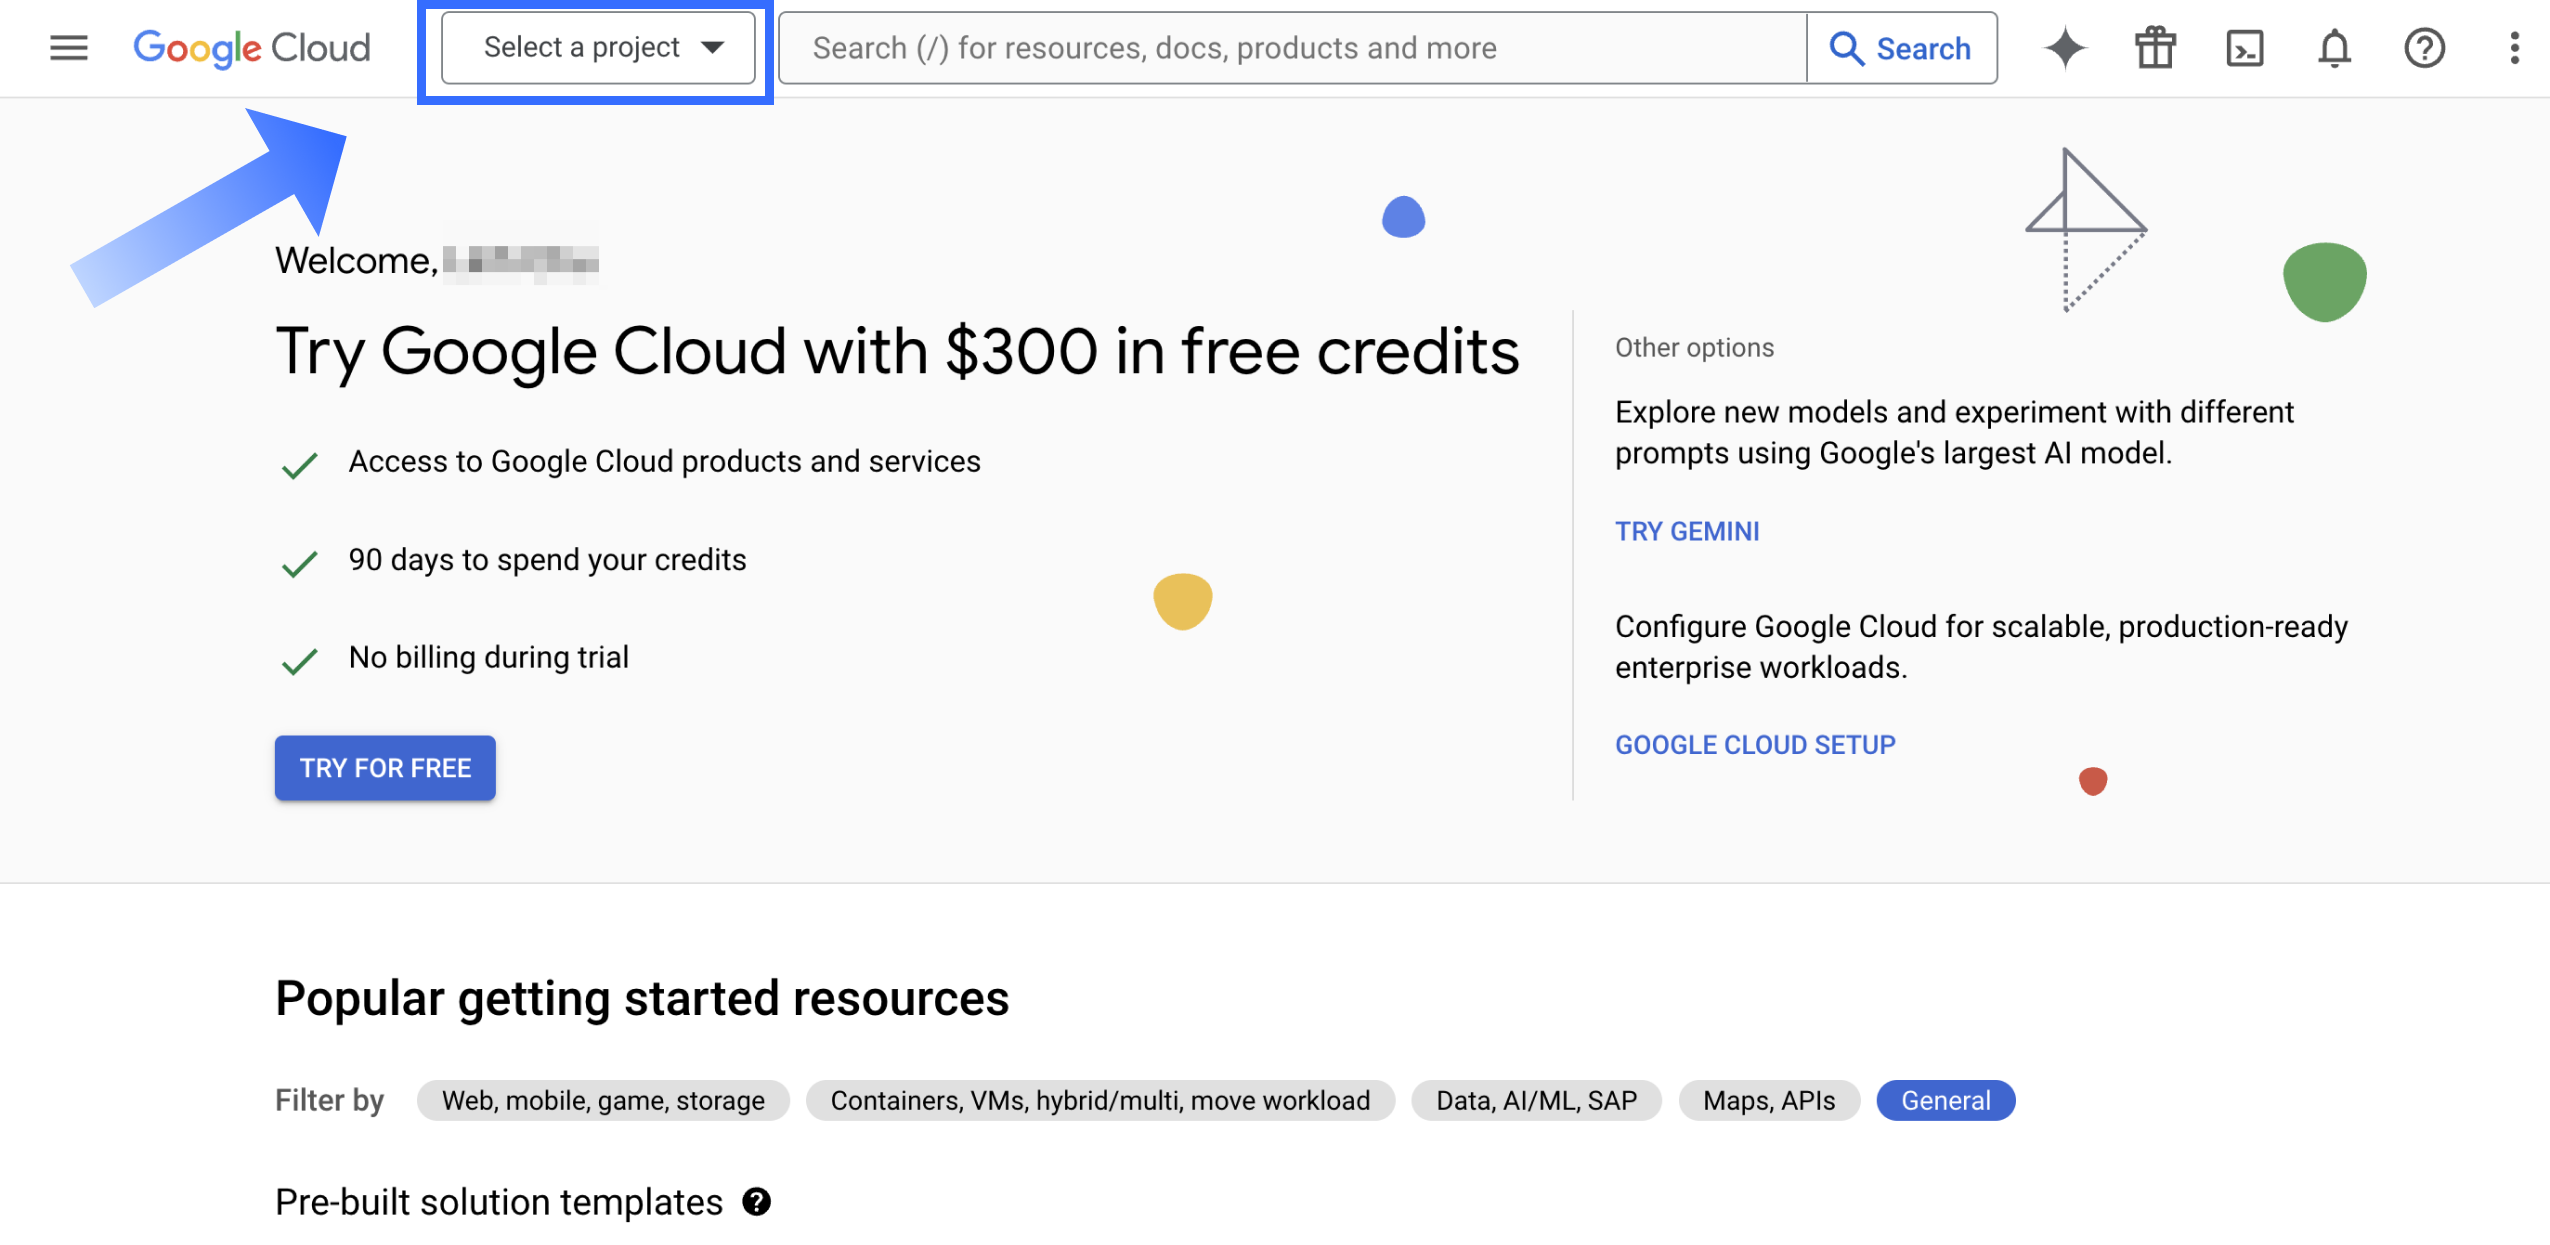Follow the TRY GEMINI link
Screen dimensions: 2550x1245
[1686, 531]
